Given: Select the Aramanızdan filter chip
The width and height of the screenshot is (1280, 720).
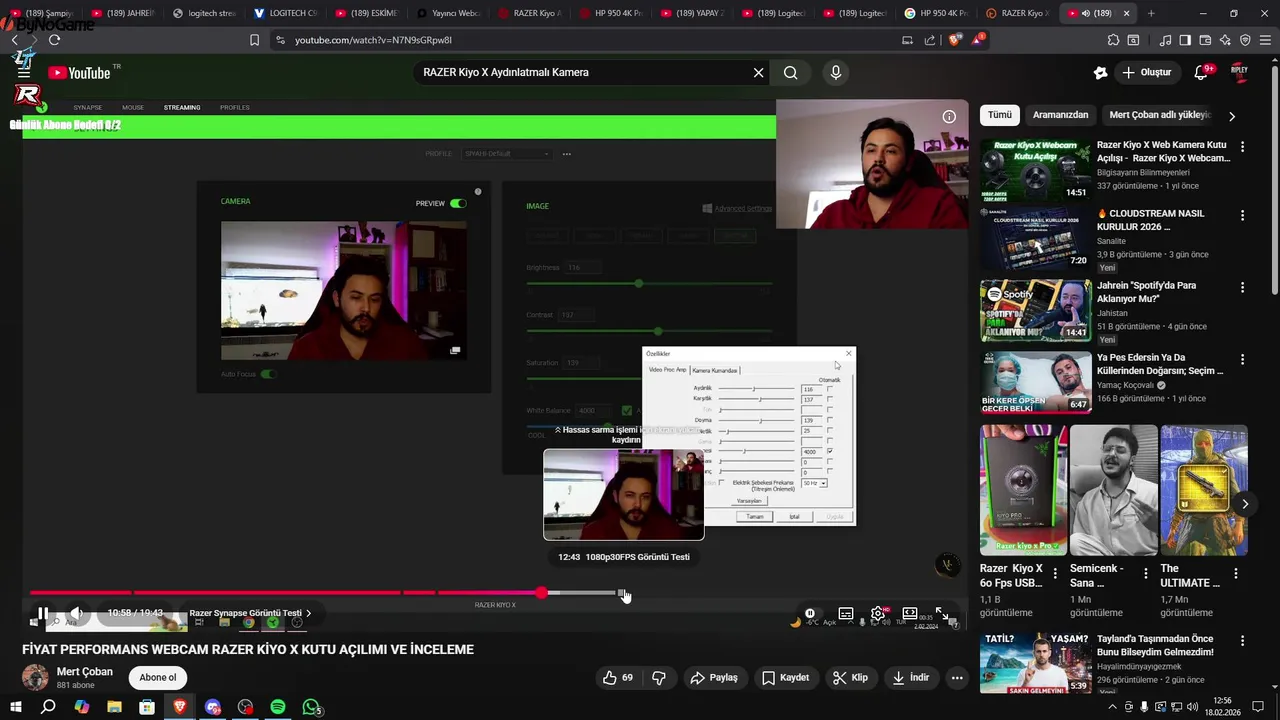Looking at the screenshot, I should (1060, 115).
